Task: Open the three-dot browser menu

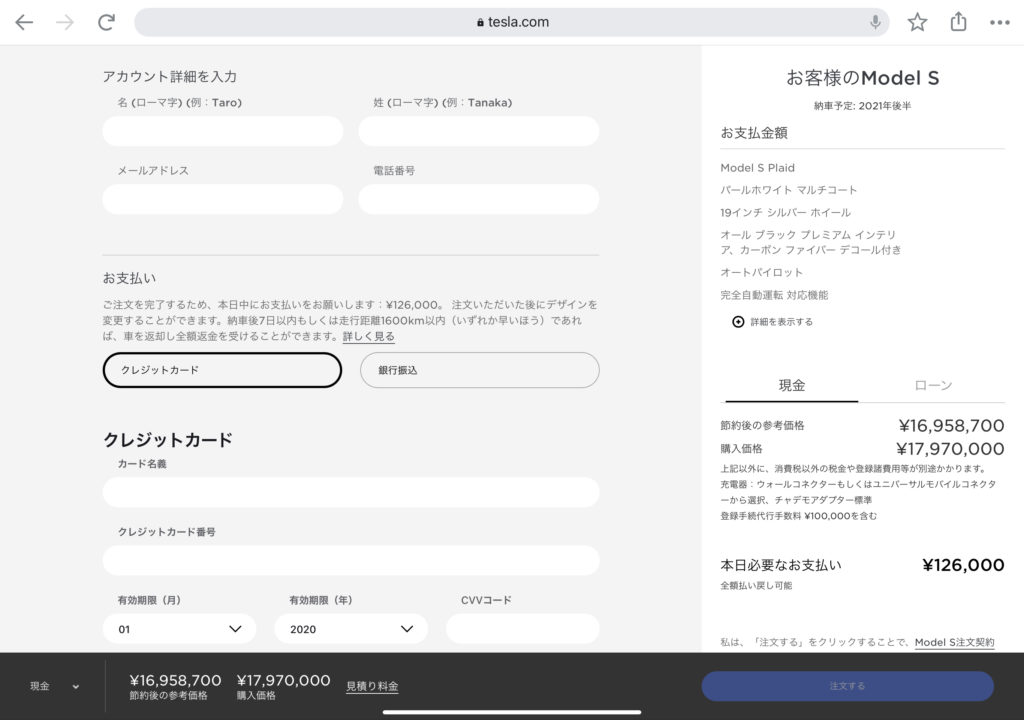Action: pos(999,22)
